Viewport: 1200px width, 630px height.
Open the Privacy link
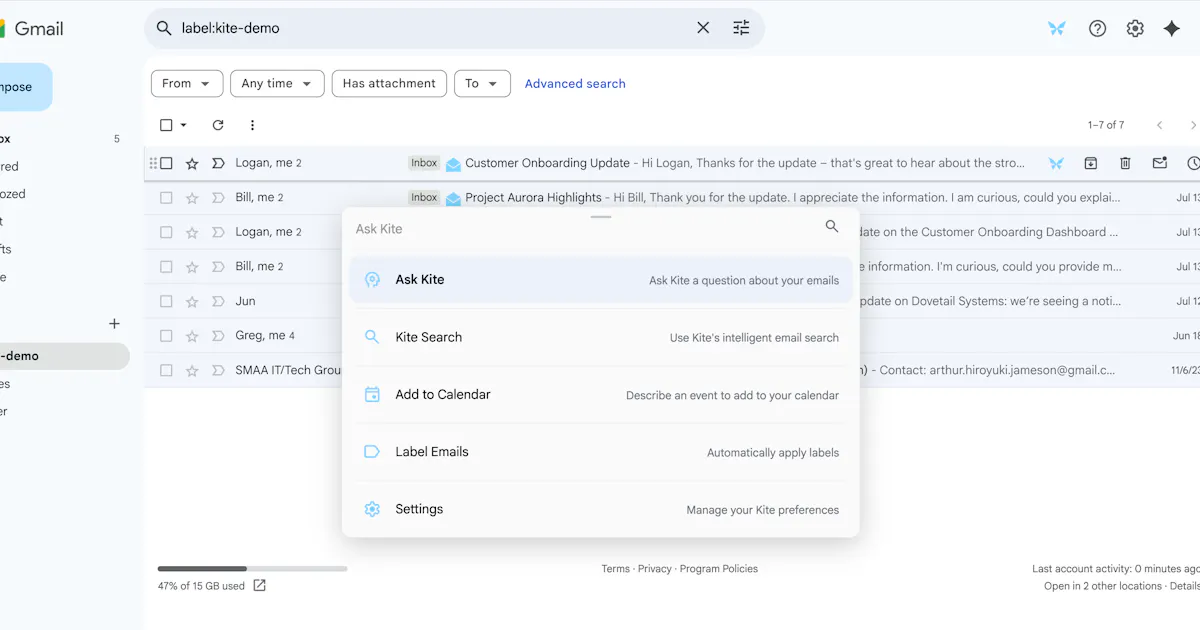point(655,569)
